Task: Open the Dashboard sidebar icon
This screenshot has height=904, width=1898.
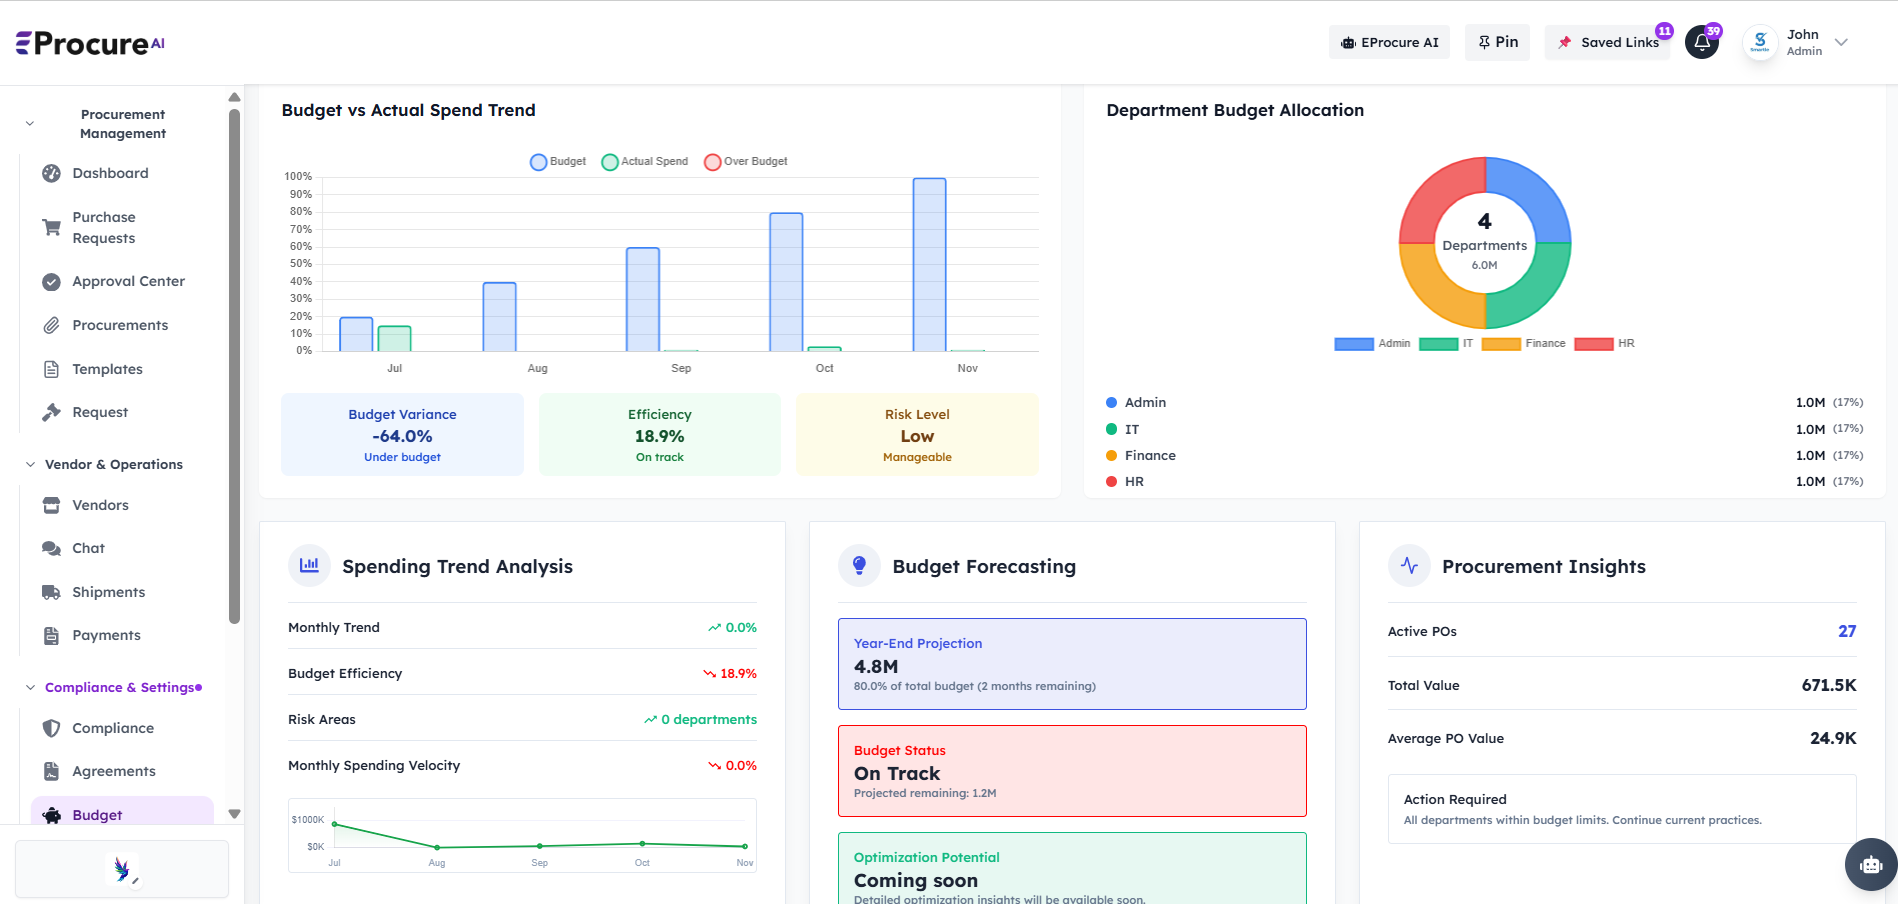Action: (x=51, y=173)
